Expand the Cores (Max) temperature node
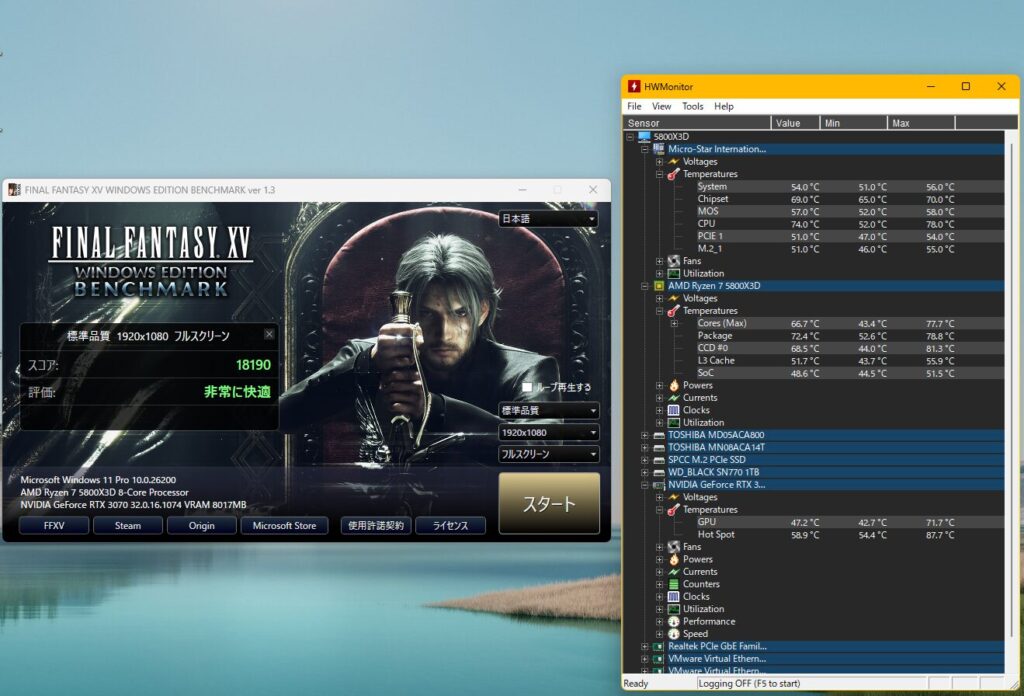1024x696 pixels. tap(674, 323)
